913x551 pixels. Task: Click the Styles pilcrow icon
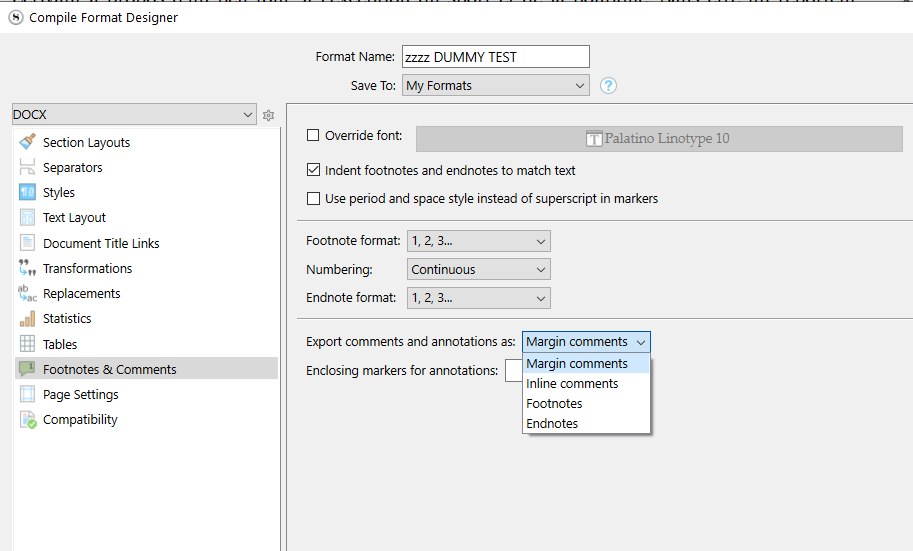coord(27,192)
